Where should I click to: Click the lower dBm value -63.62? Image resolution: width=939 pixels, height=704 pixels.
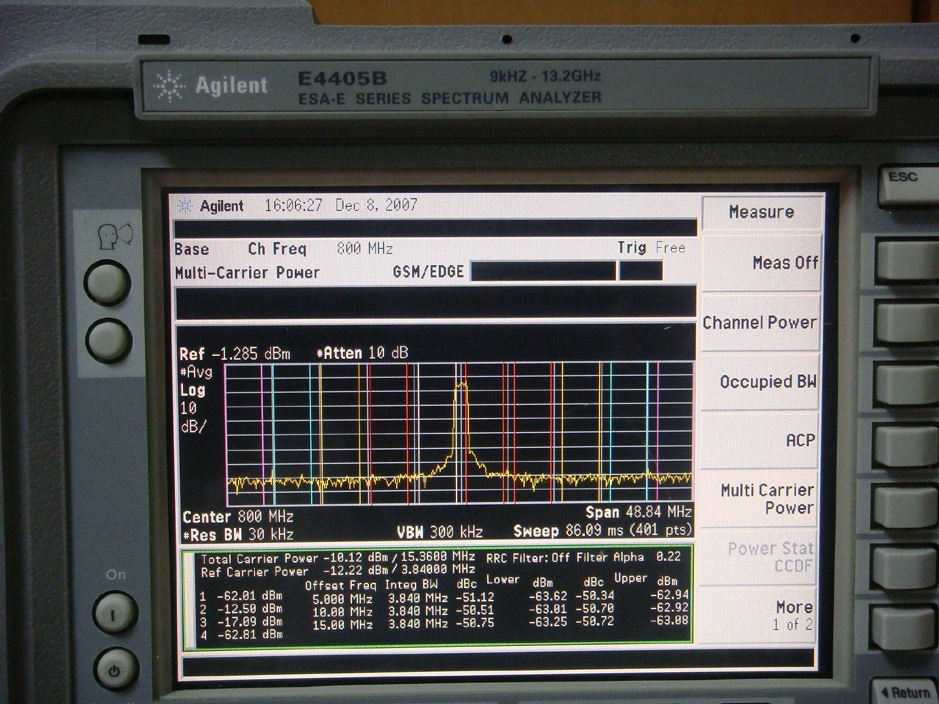pyautogui.click(x=548, y=596)
